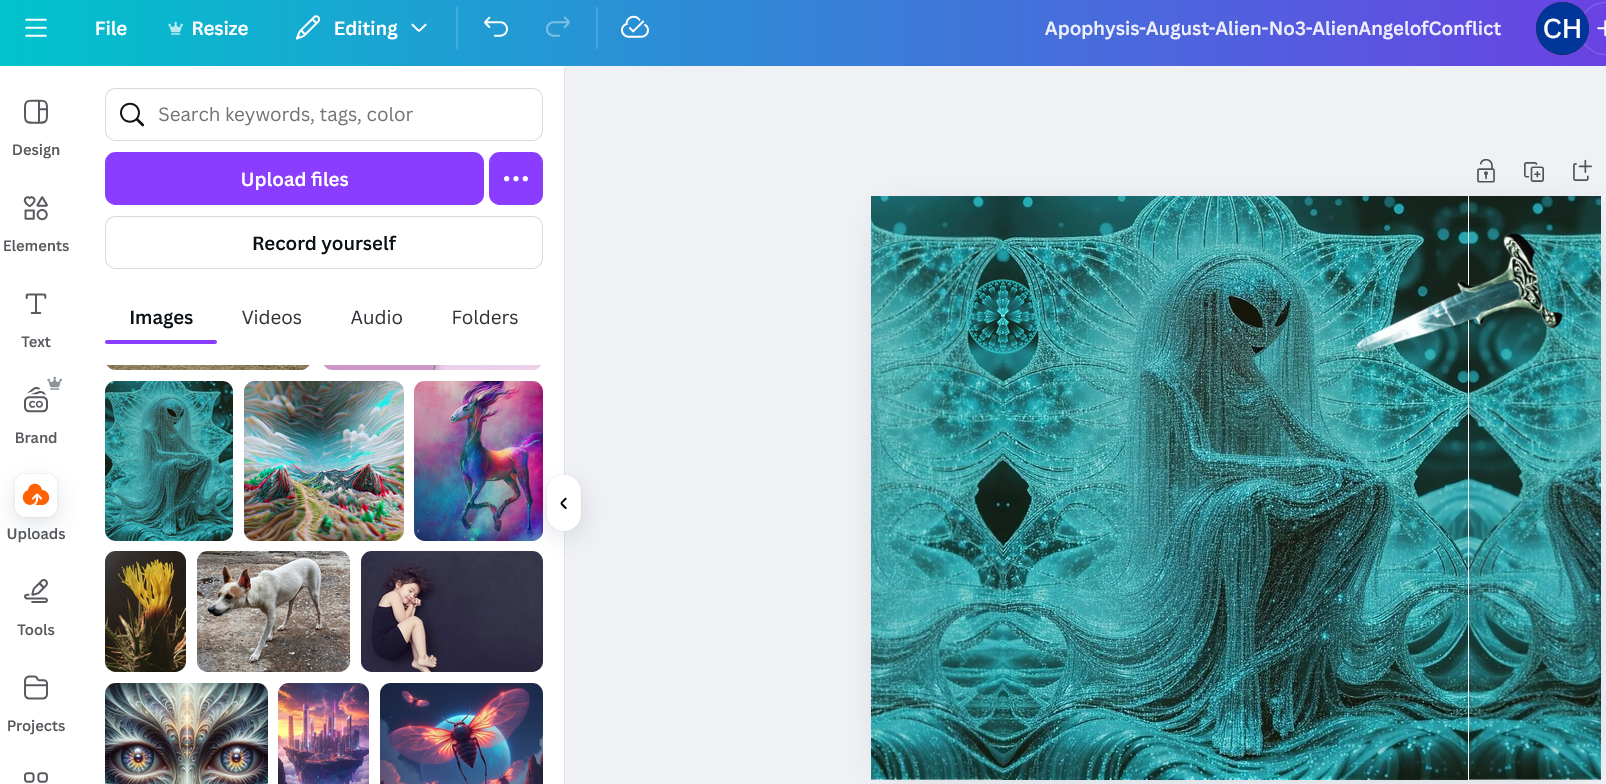The width and height of the screenshot is (1606, 784).
Task: Open the CH account avatar
Action: tap(1562, 28)
